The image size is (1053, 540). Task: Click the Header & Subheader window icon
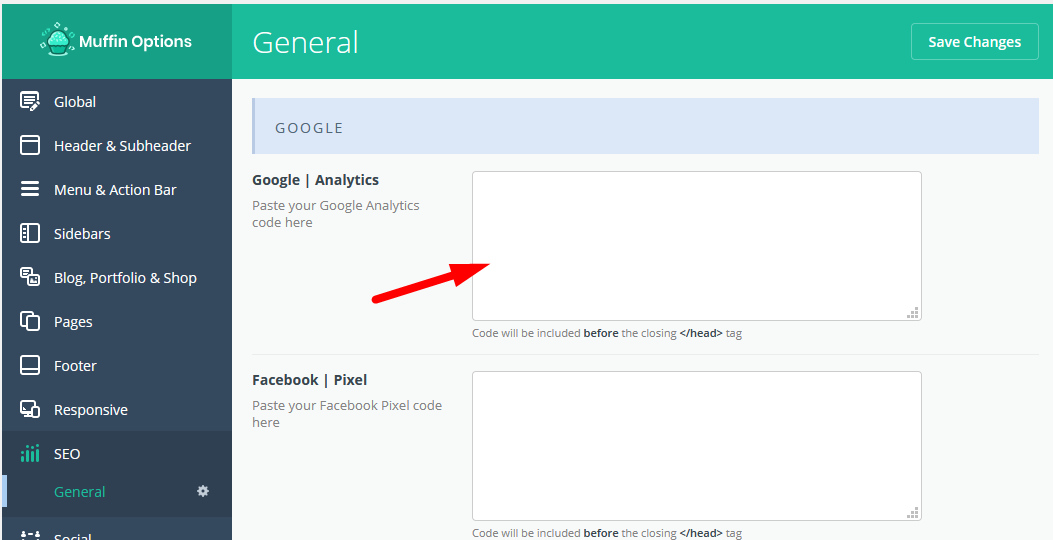(x=30, y=145)
